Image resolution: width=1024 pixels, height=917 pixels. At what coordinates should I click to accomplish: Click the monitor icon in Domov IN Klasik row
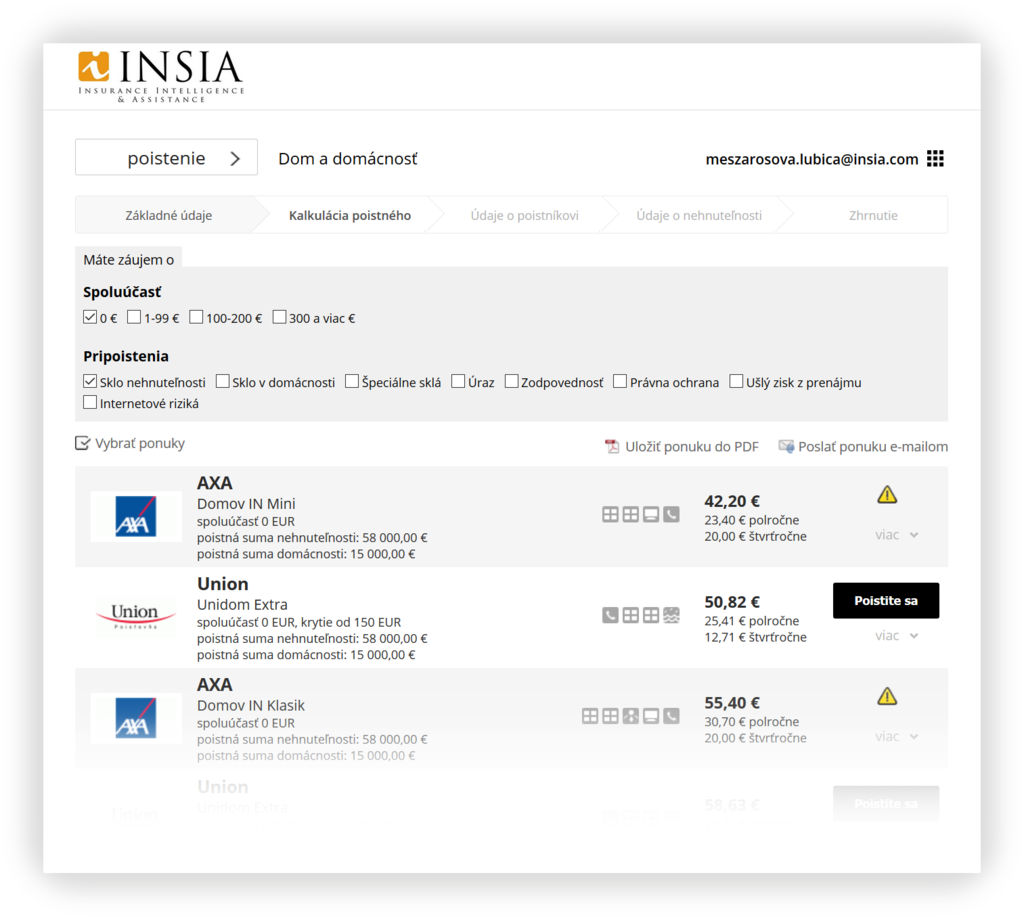(x=651, y=716)
